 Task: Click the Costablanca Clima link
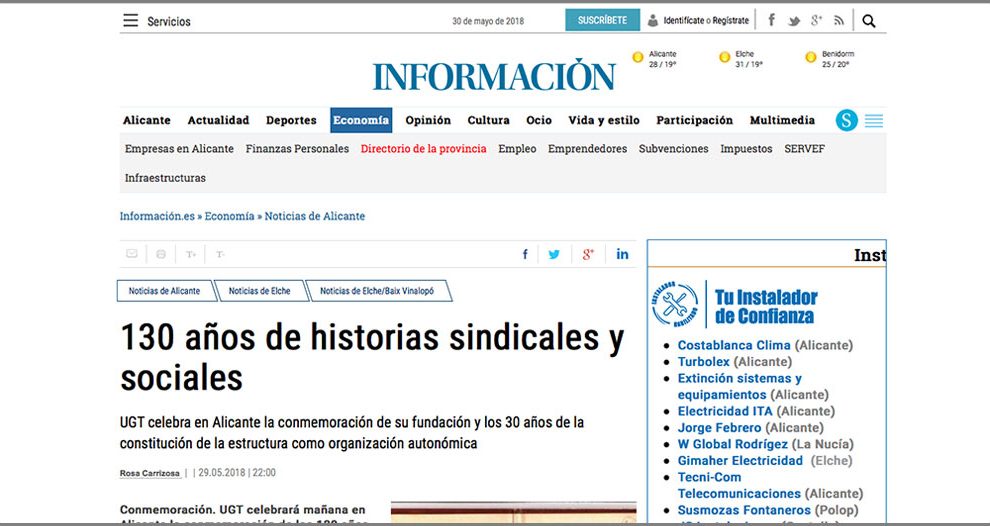[734, 345]
